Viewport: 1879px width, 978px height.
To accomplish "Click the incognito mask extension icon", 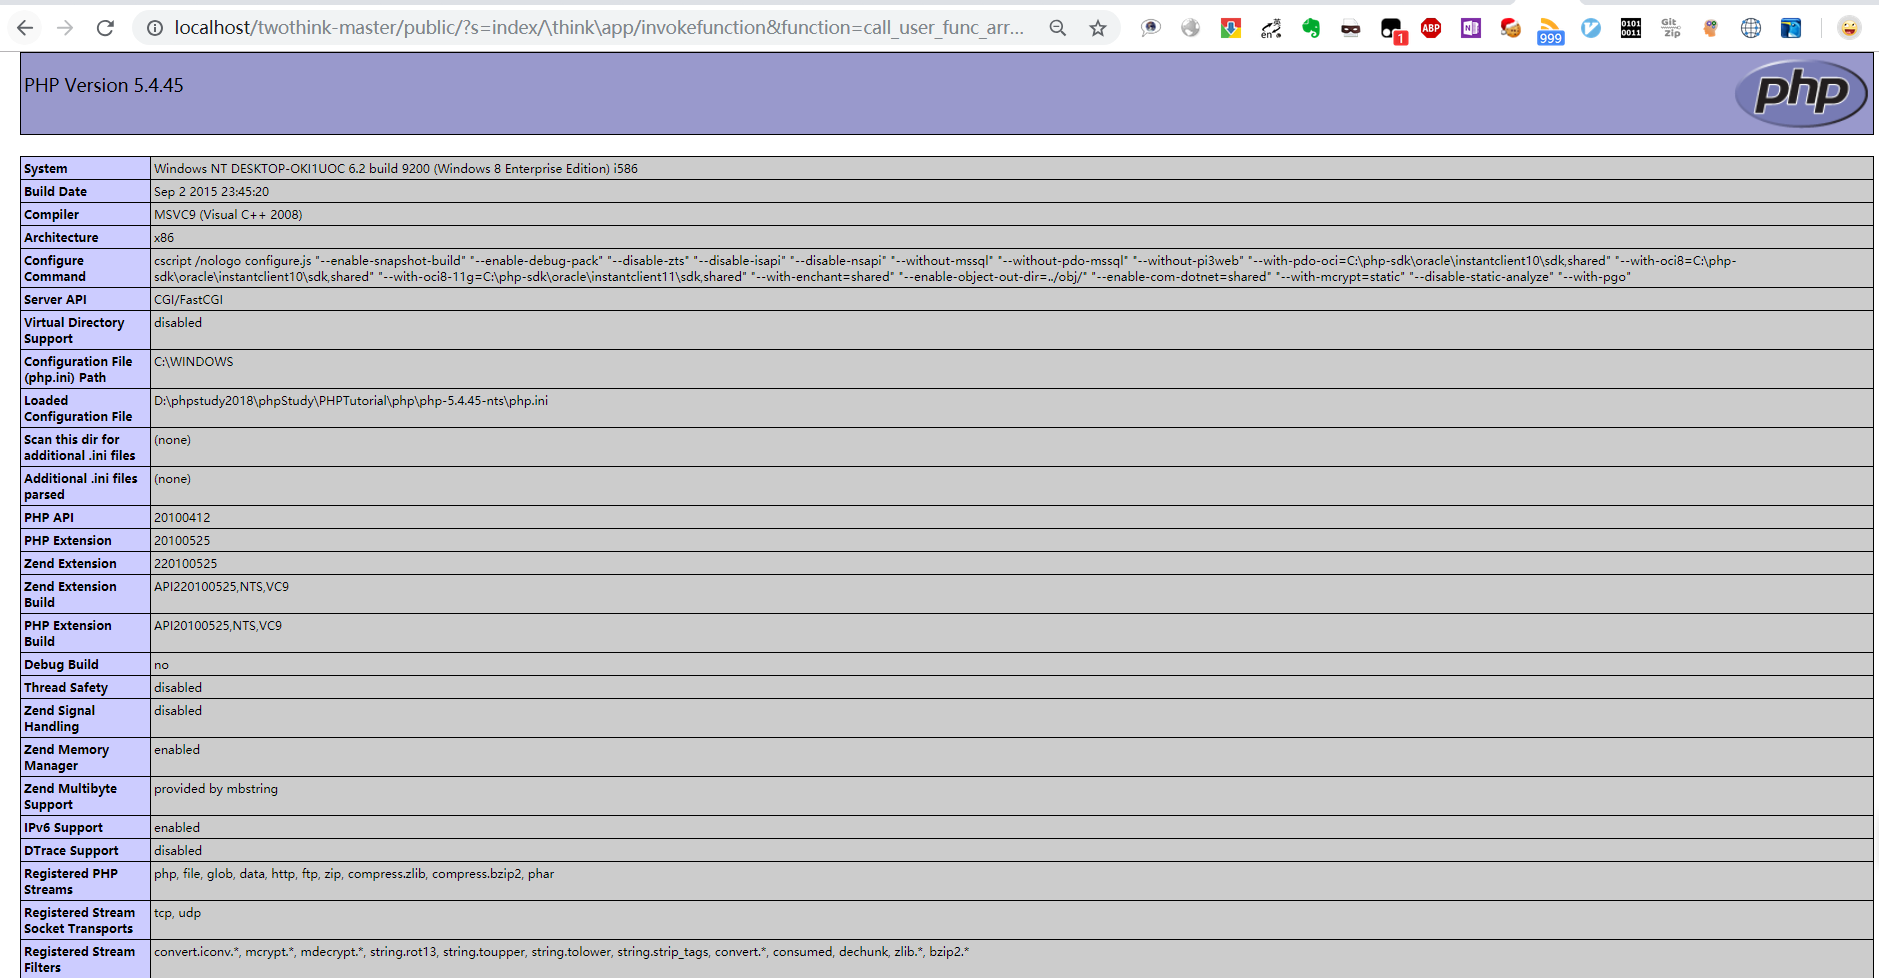I will (x=1350, y=27).
